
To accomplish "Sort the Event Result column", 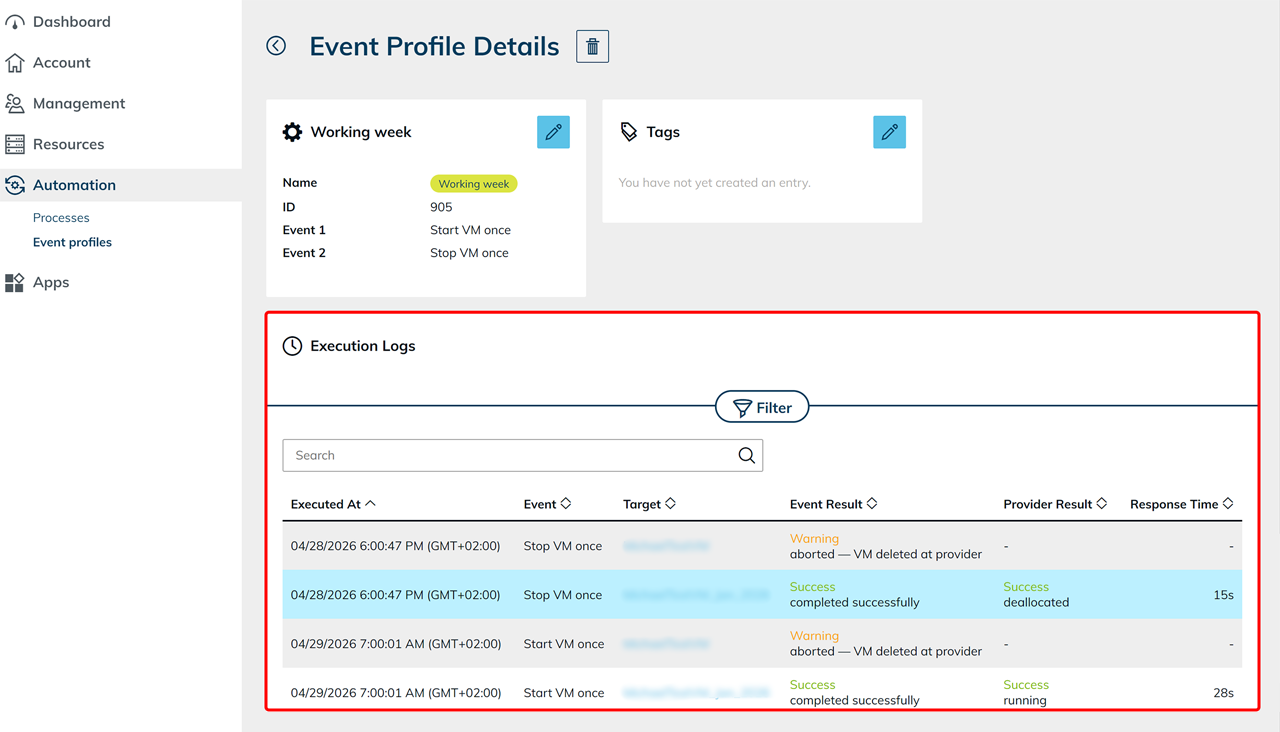I will click(872, 504).
